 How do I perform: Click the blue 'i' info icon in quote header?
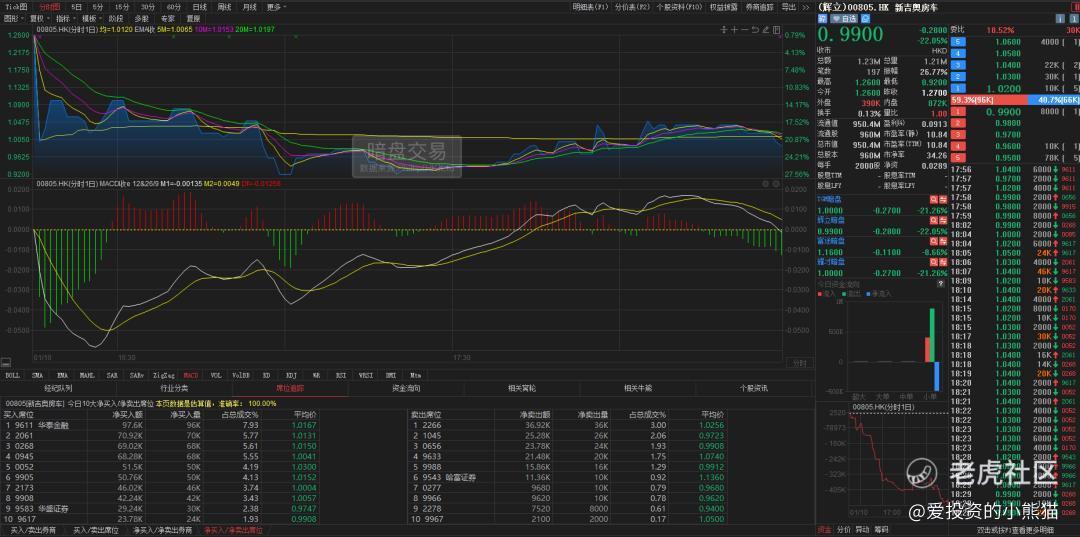coord(1059,19)
